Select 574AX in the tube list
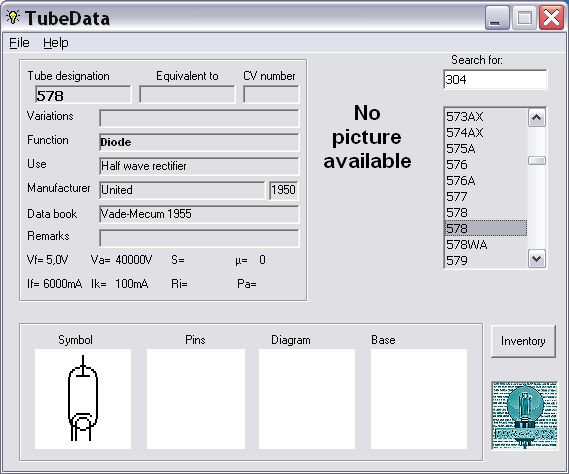 pos(486,133)
